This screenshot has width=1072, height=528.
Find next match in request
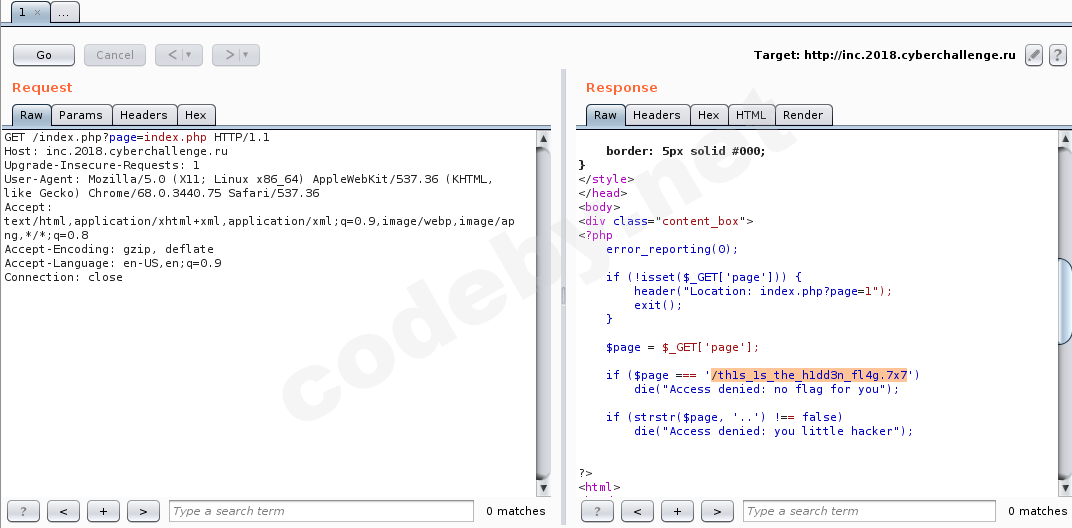[143, 511]
